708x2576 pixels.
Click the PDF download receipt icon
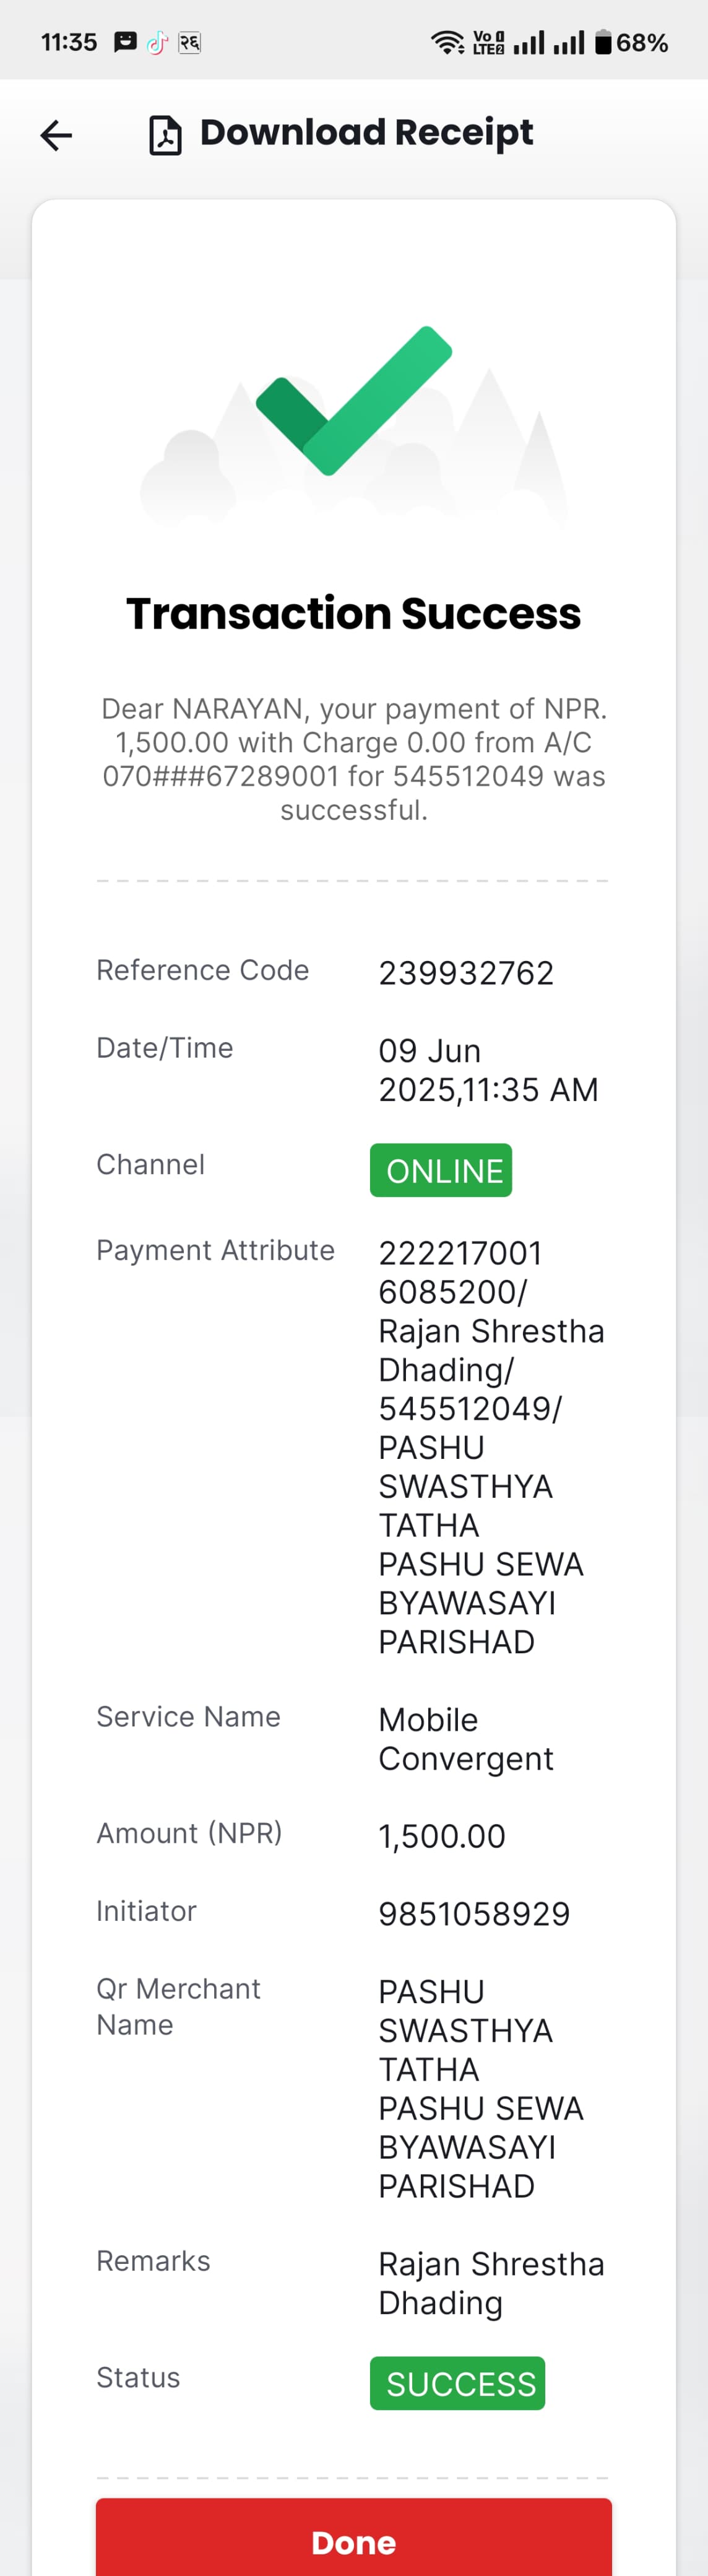pyautogui.click(x=165, y=135)
